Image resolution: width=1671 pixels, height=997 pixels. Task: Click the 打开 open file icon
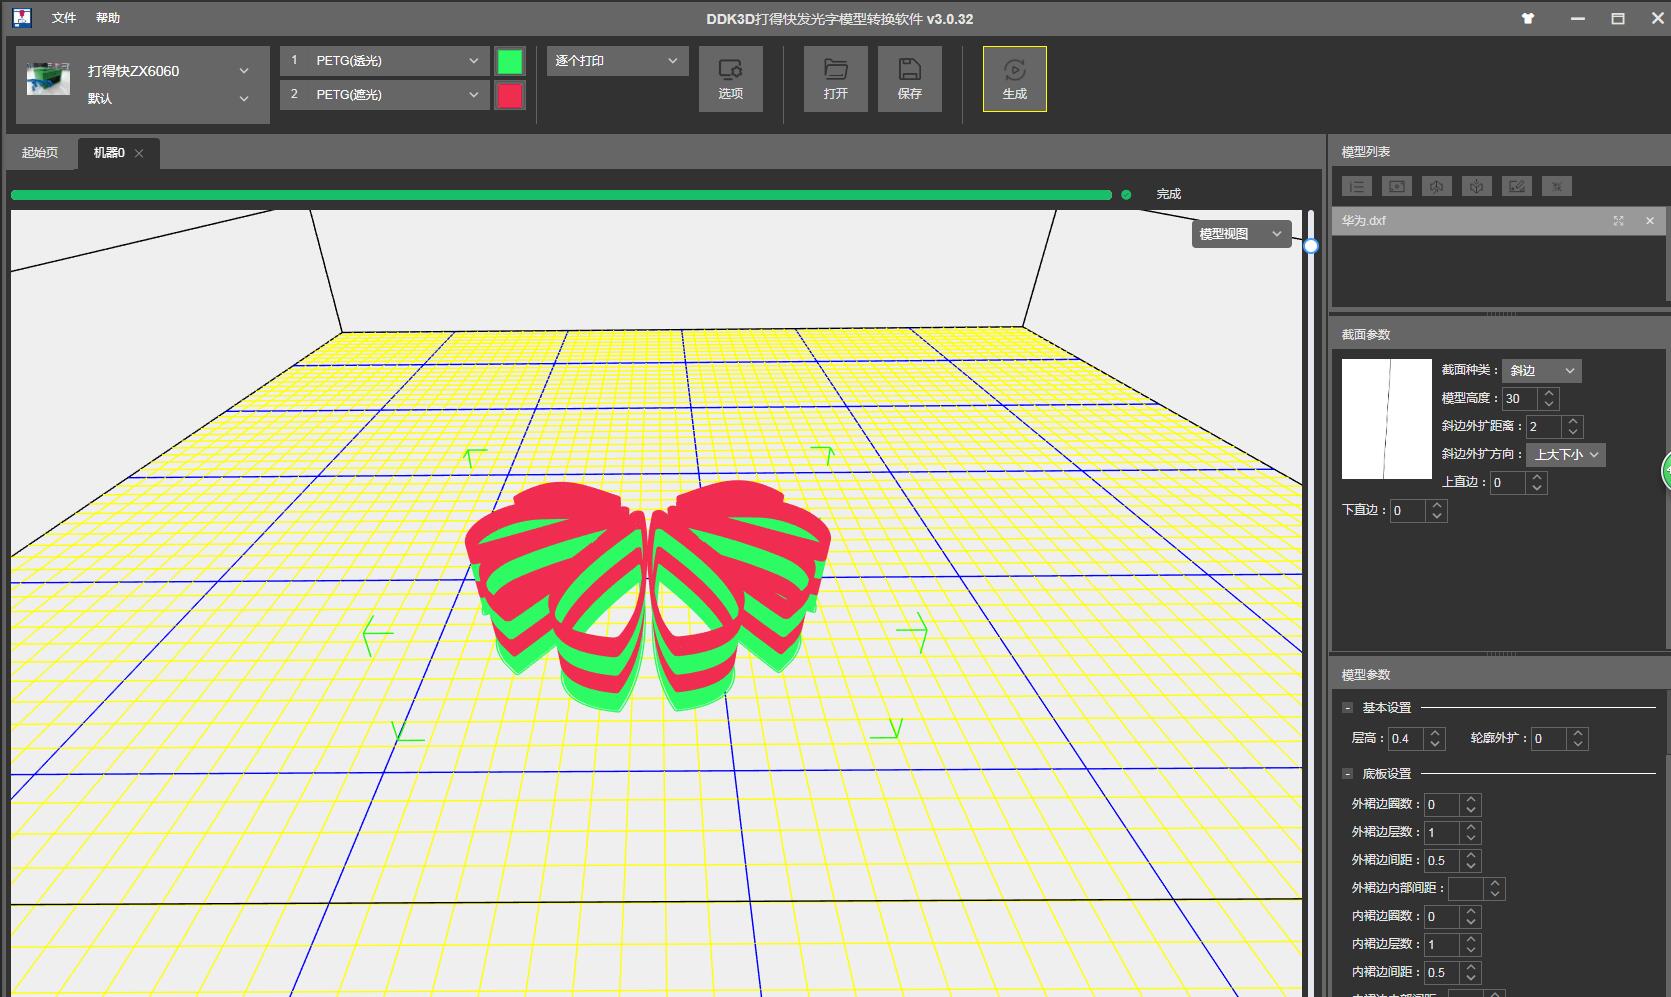(x=836, y=79)
